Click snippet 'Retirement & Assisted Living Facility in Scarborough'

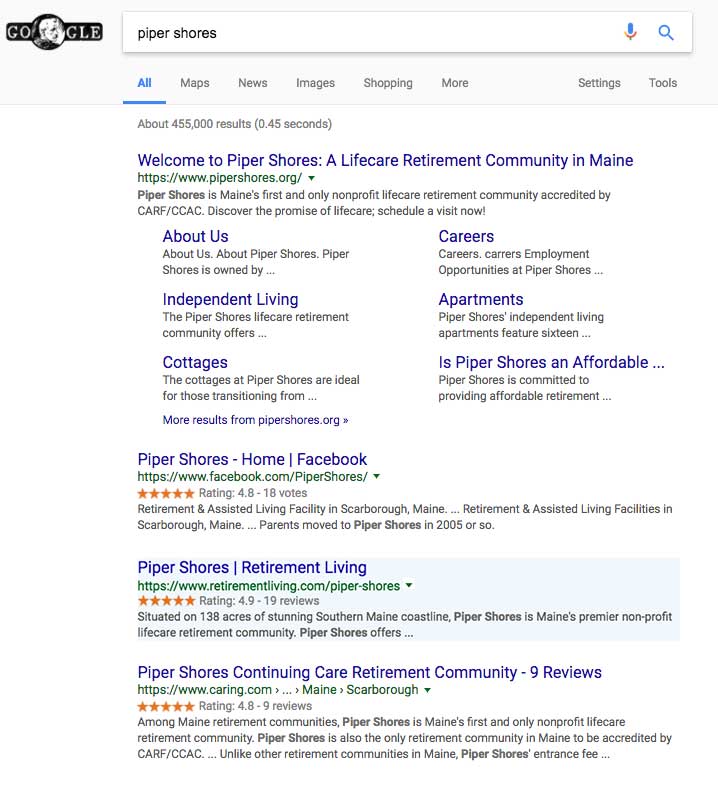(x=404, y=517)
